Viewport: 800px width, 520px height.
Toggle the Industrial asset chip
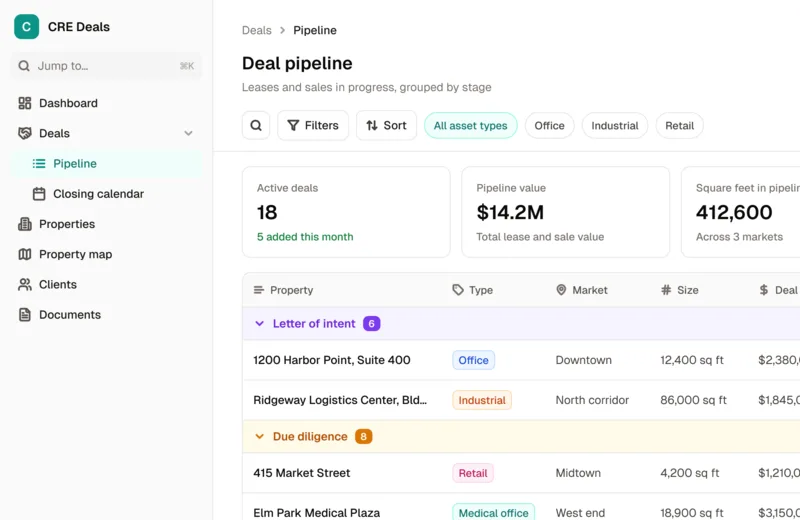tap(615, 126)
